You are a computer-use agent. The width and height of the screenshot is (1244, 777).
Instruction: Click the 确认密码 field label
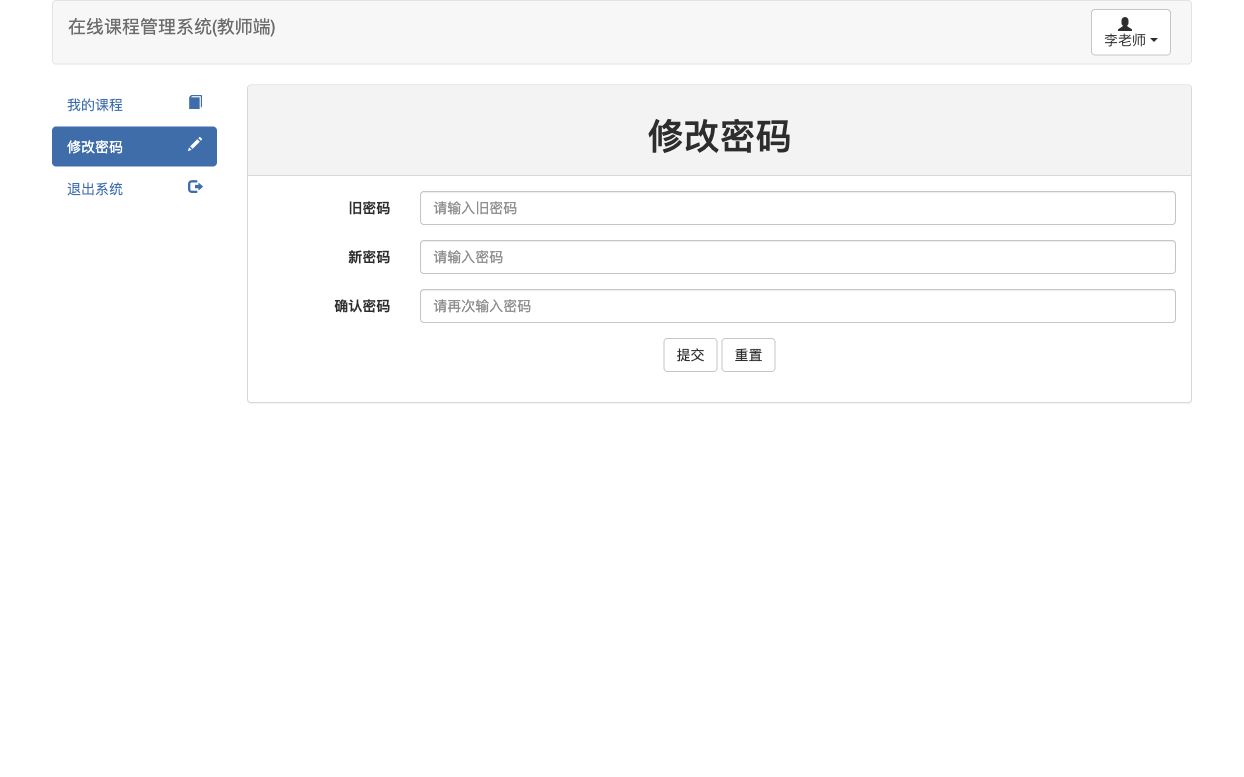click(x=362, y=306)
